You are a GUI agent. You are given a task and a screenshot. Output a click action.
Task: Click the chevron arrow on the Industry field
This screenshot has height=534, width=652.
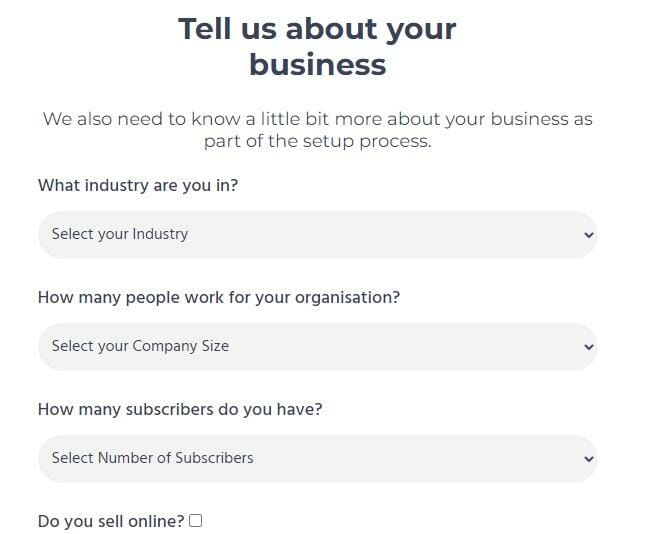589,236
